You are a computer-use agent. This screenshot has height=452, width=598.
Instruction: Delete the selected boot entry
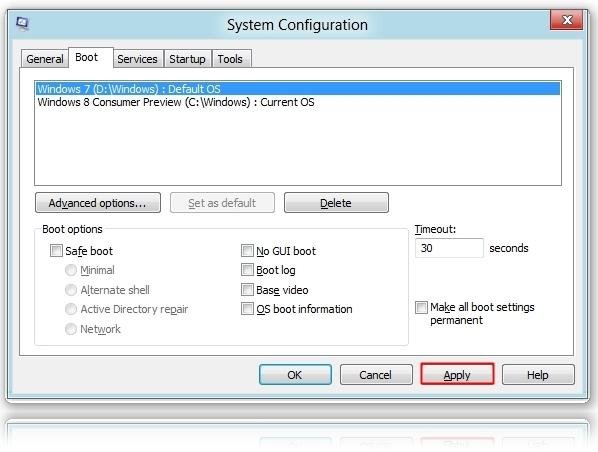click(x=336, y=203)
